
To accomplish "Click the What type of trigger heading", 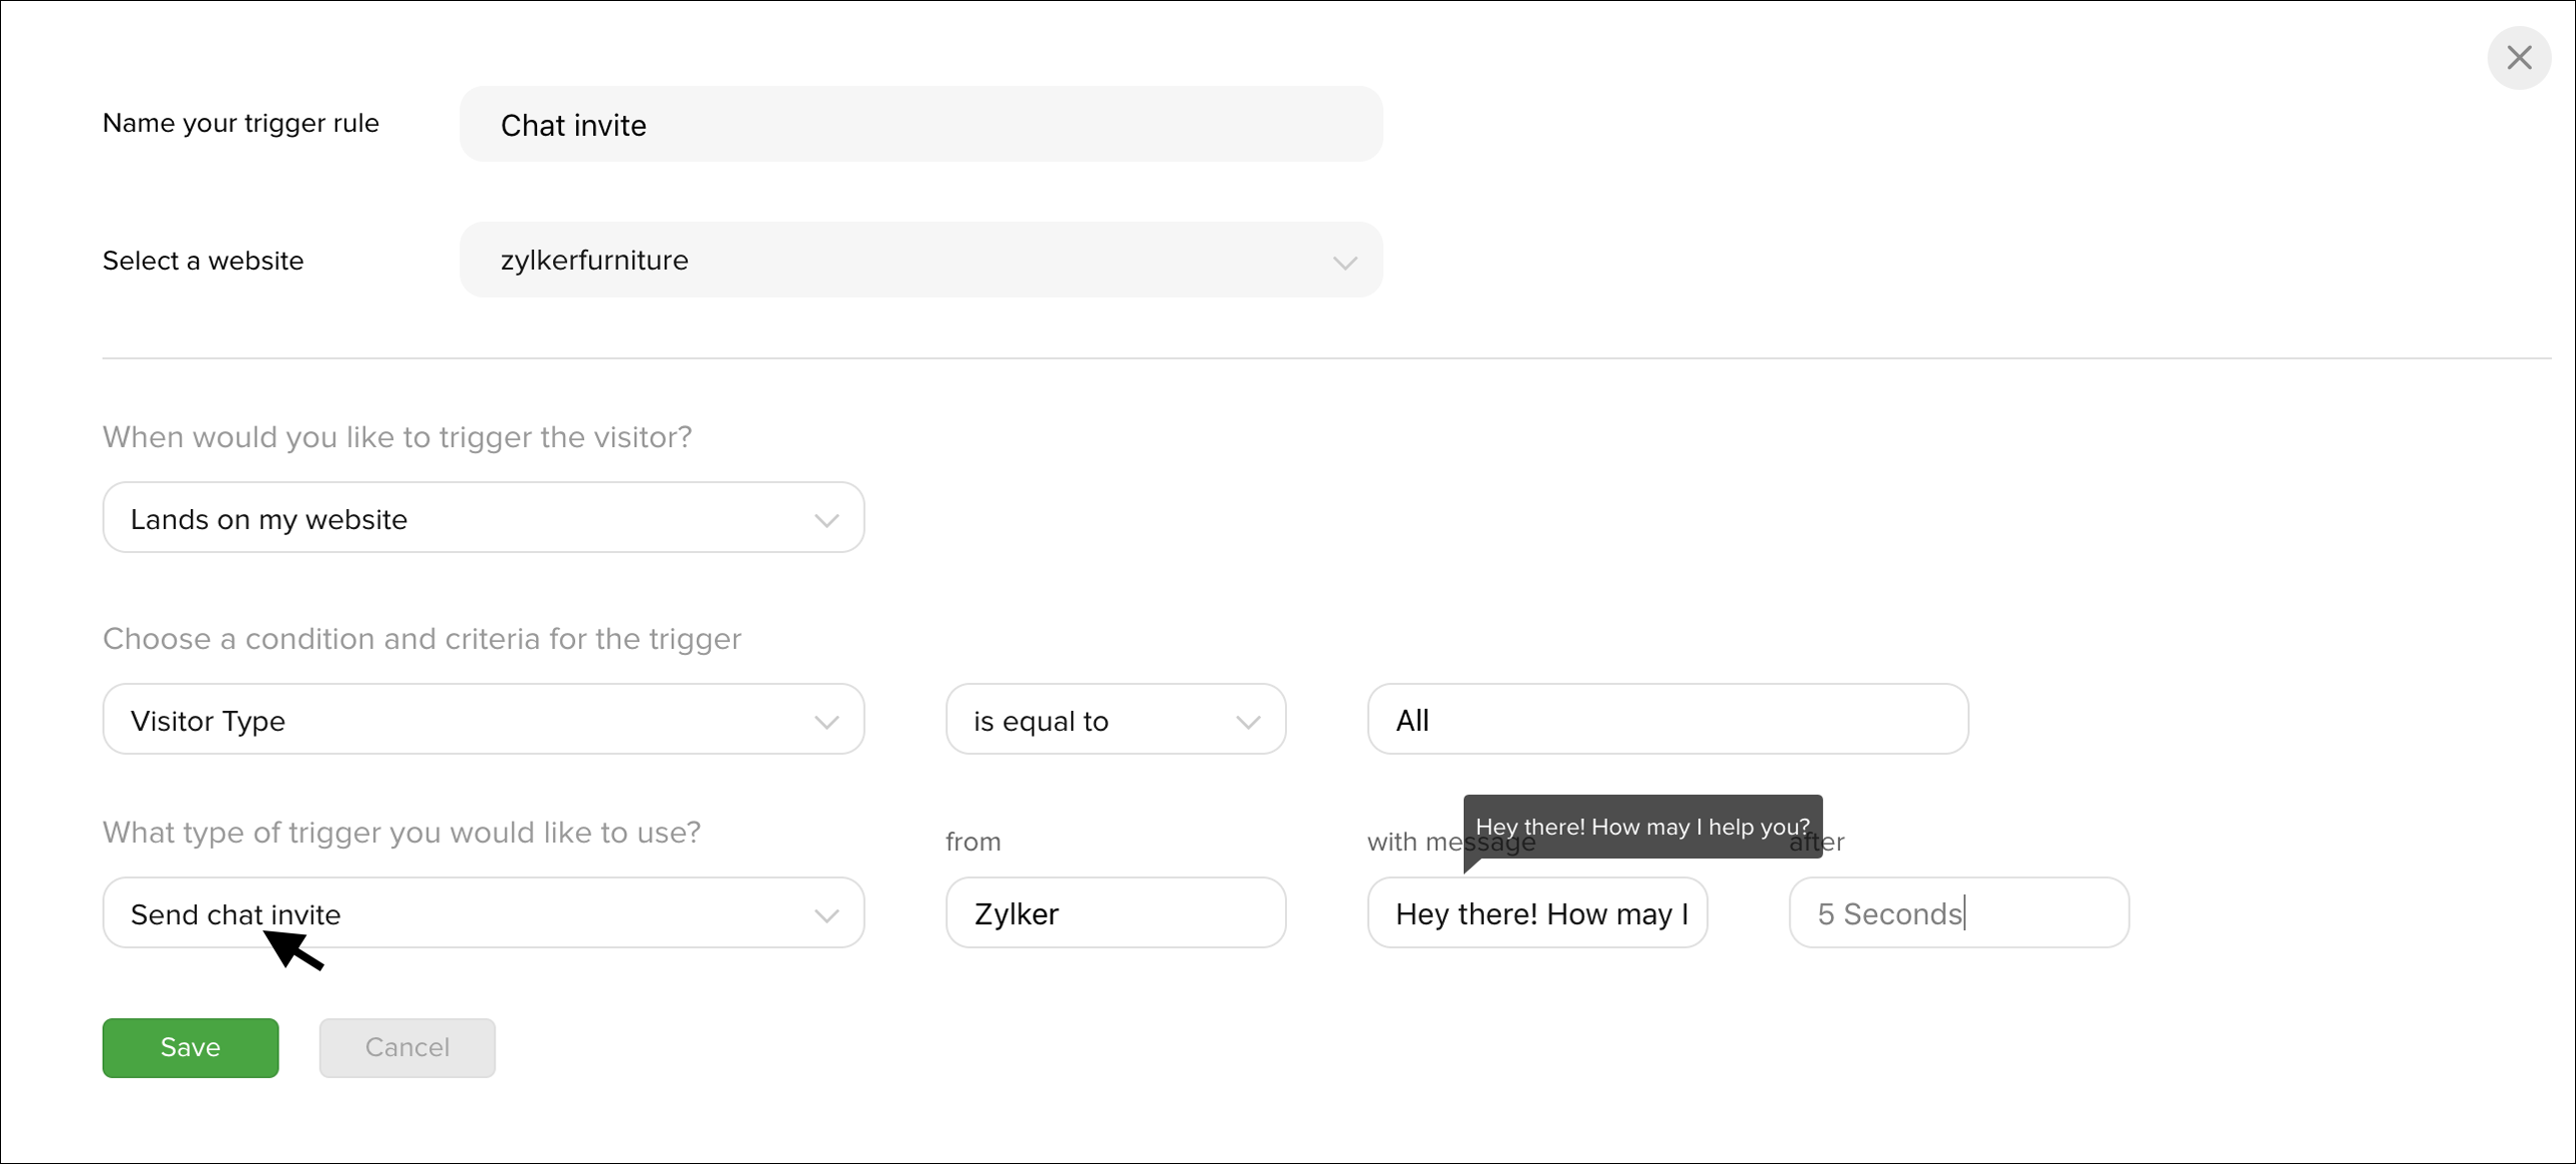I will click(x=402, y=833).
